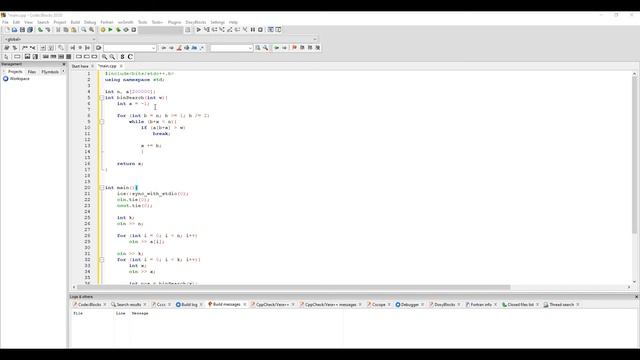Click the Copy icon in toolbar
The width and height of the screenshot is (640, 360).
(x=66, y=30)
